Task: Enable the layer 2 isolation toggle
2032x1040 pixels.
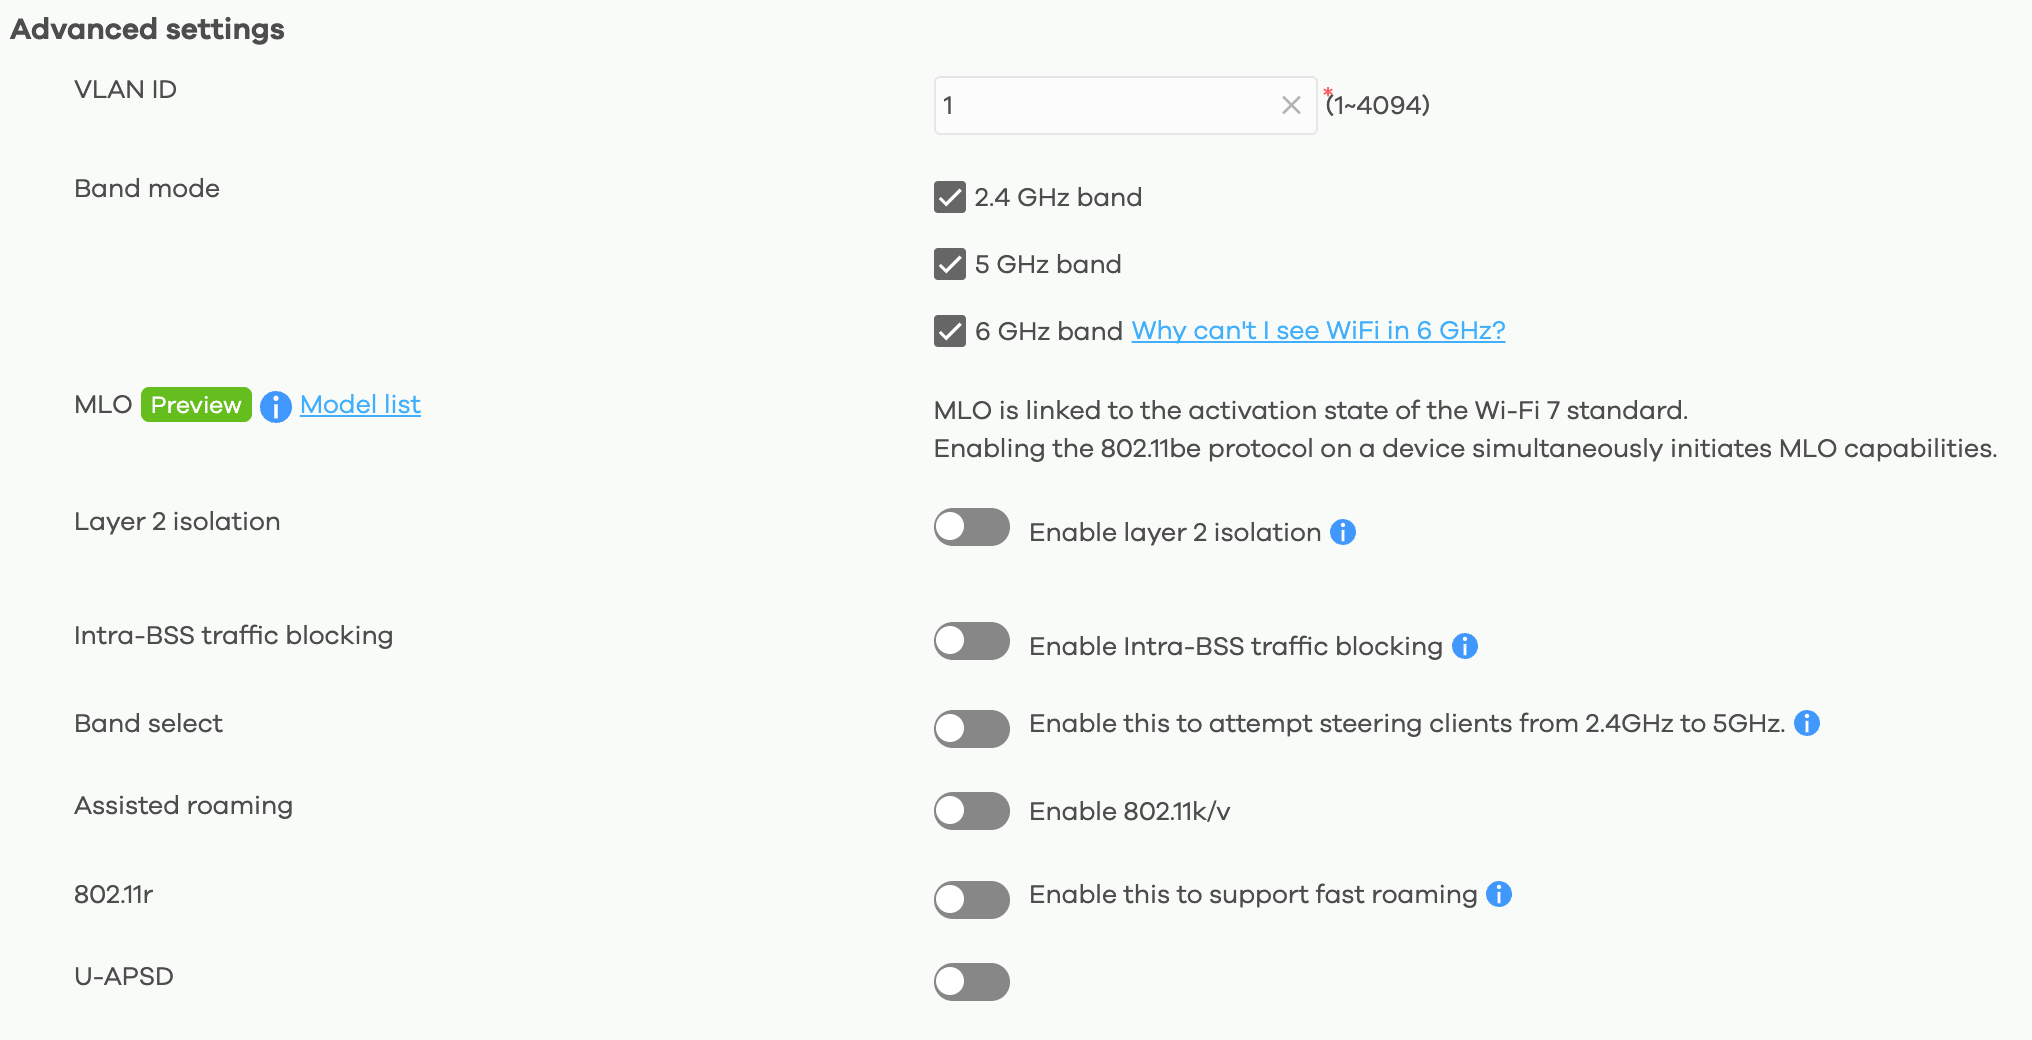Action: click(972, 527)
